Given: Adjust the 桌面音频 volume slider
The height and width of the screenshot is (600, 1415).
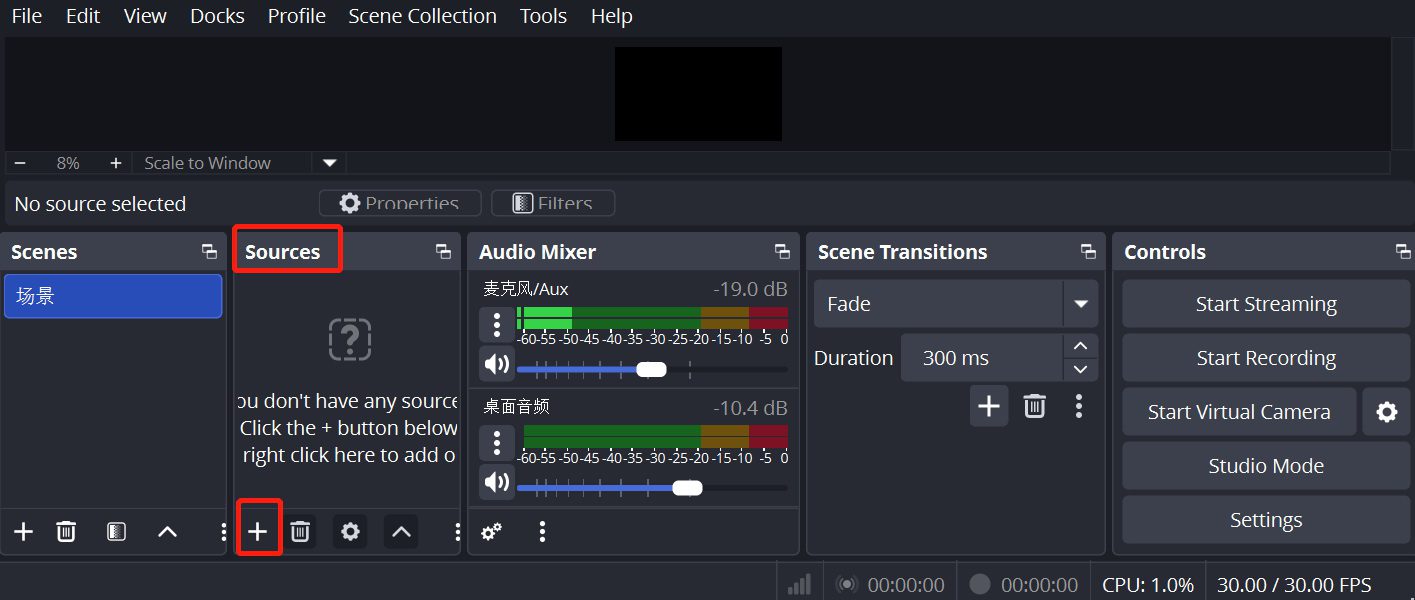Looking at the screenshot, I should [x=687, y=488].
